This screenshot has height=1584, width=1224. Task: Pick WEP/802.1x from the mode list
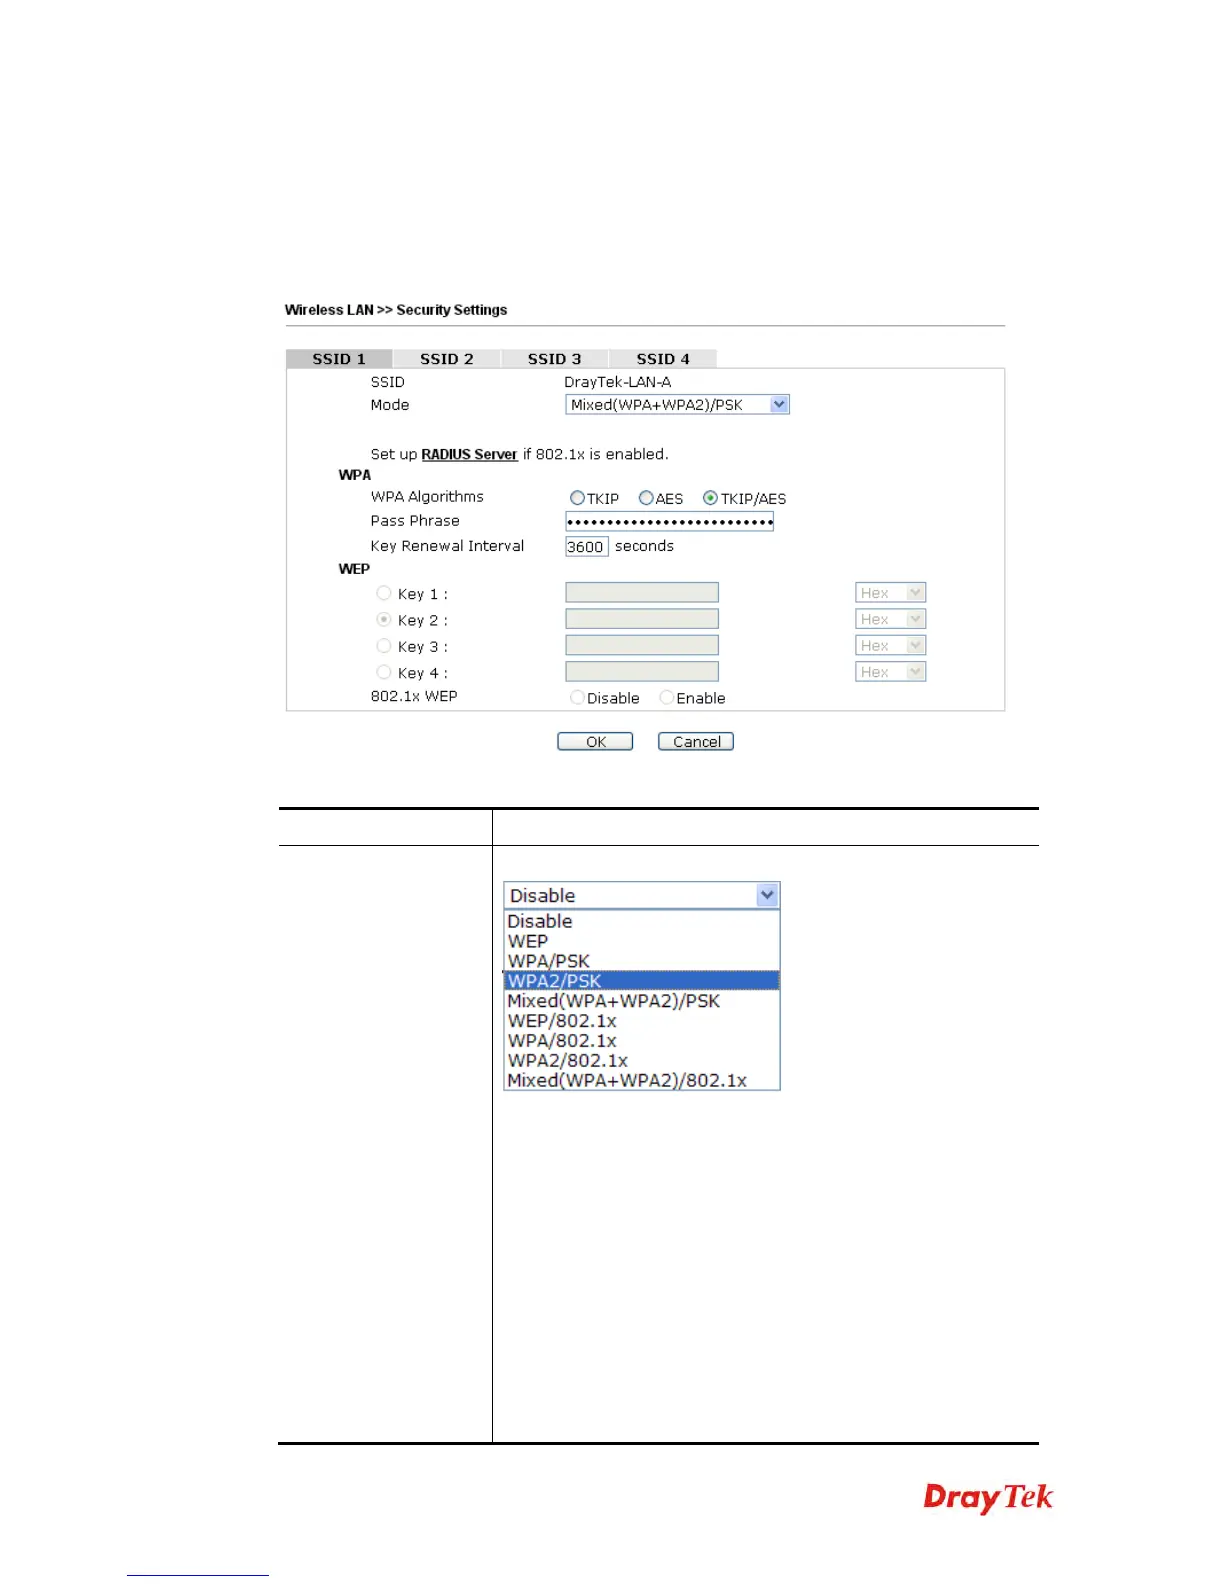641,1021
